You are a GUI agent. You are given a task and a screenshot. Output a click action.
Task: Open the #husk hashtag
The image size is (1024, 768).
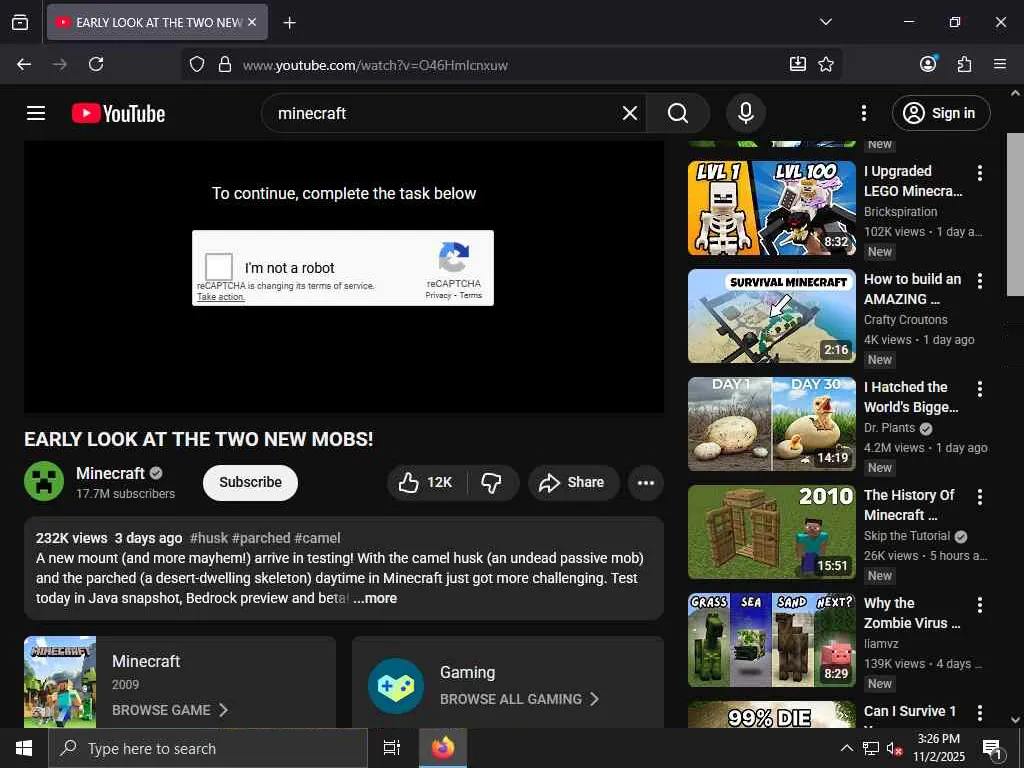tap(208, 538)
